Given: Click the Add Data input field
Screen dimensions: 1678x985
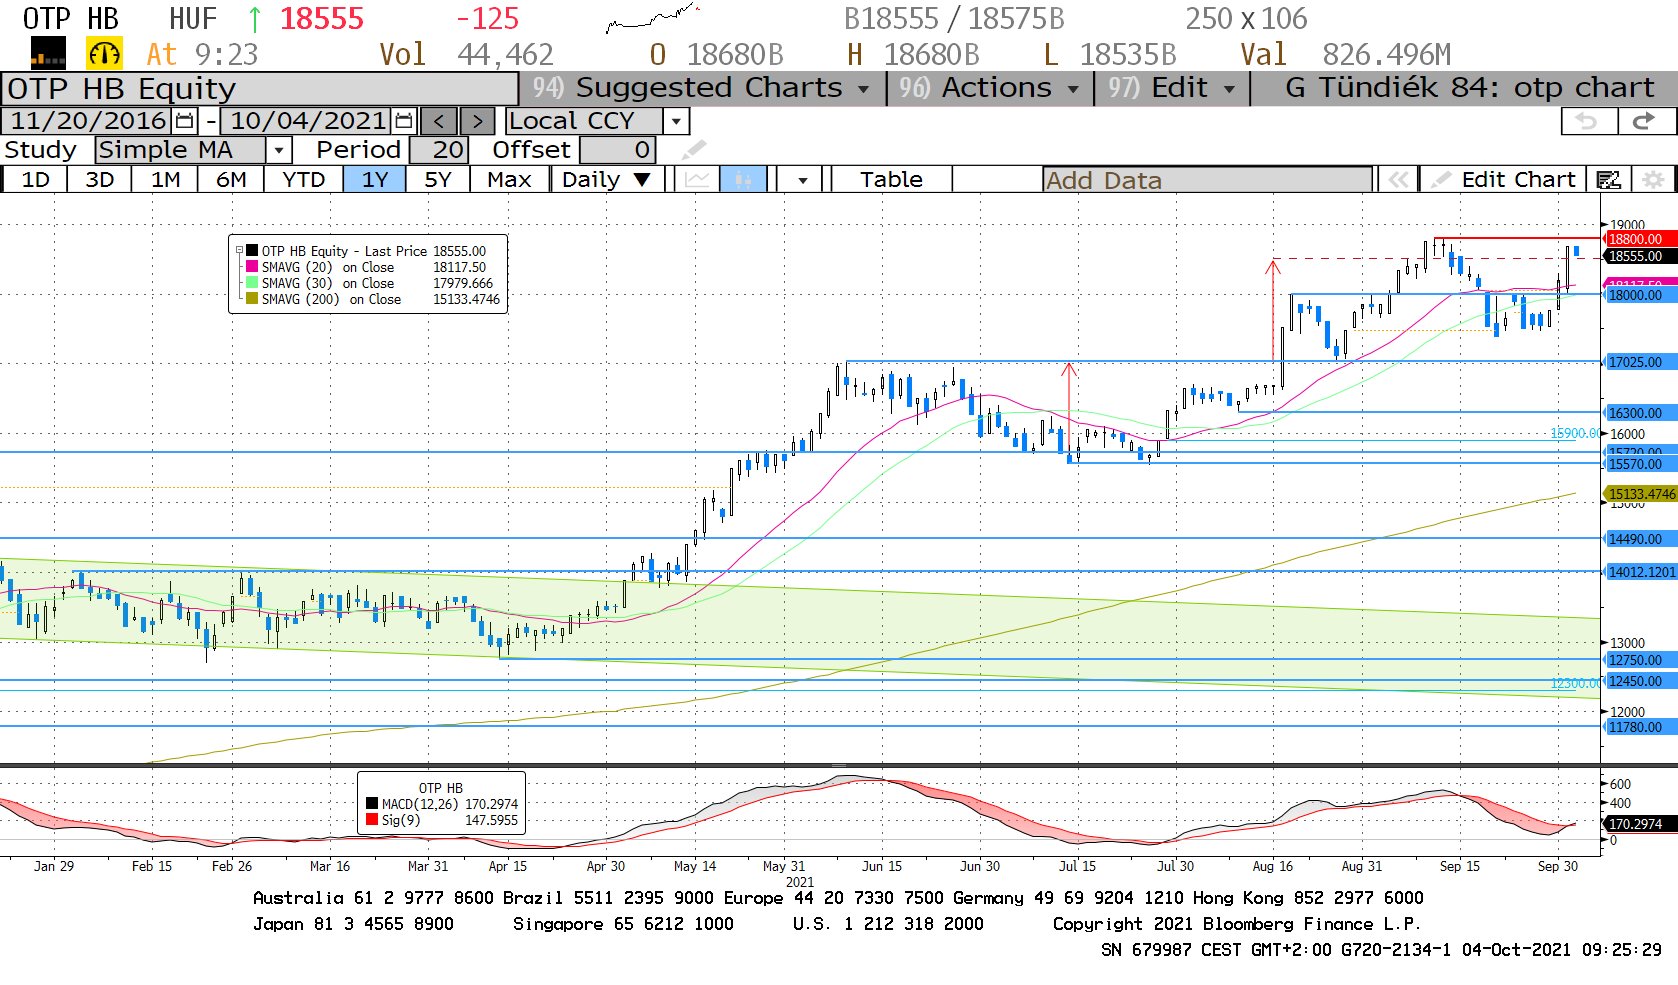Looking at the screenshot, I should (x=1207, y=180).
